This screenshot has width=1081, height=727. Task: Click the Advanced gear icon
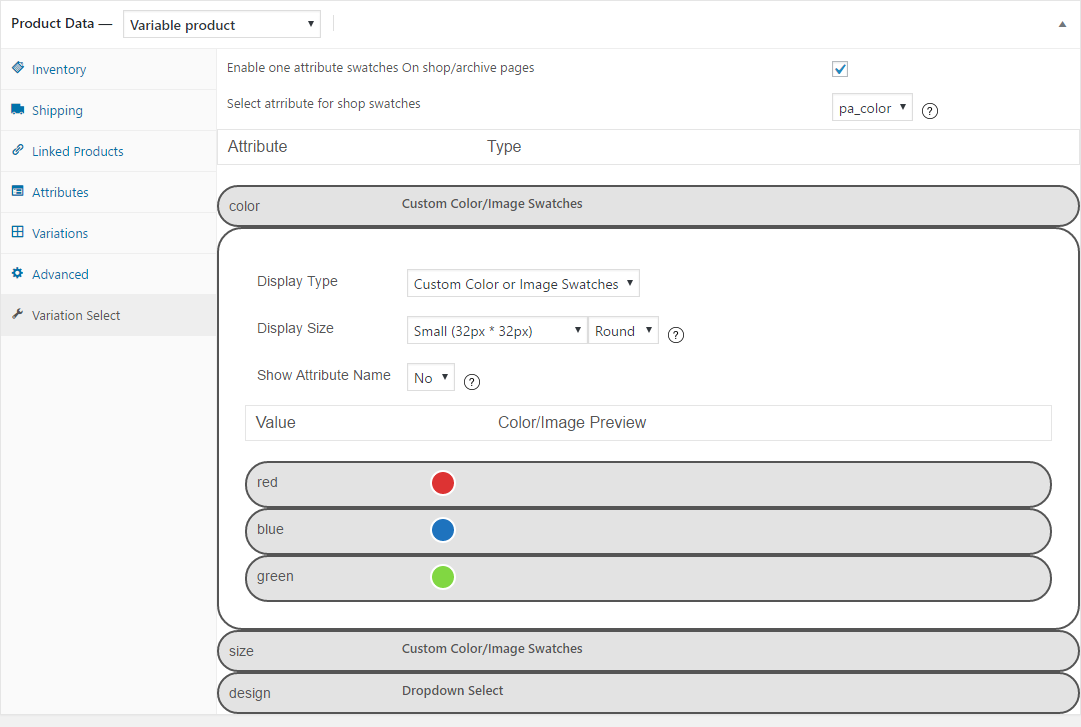[x=18, y=273]
